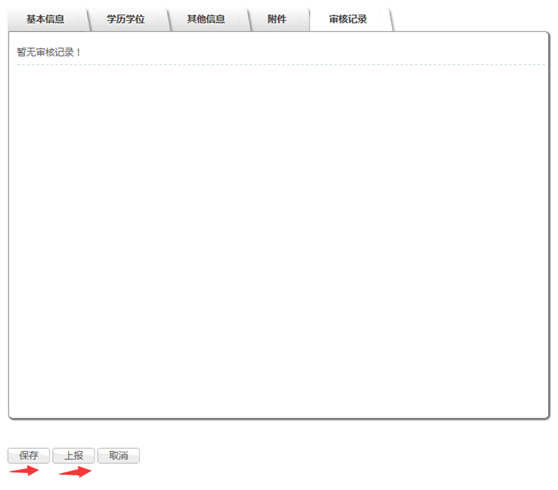Viewport: 558px width, 490px height.
Task: Cancel editing with 取消
Action: (119, 455)
